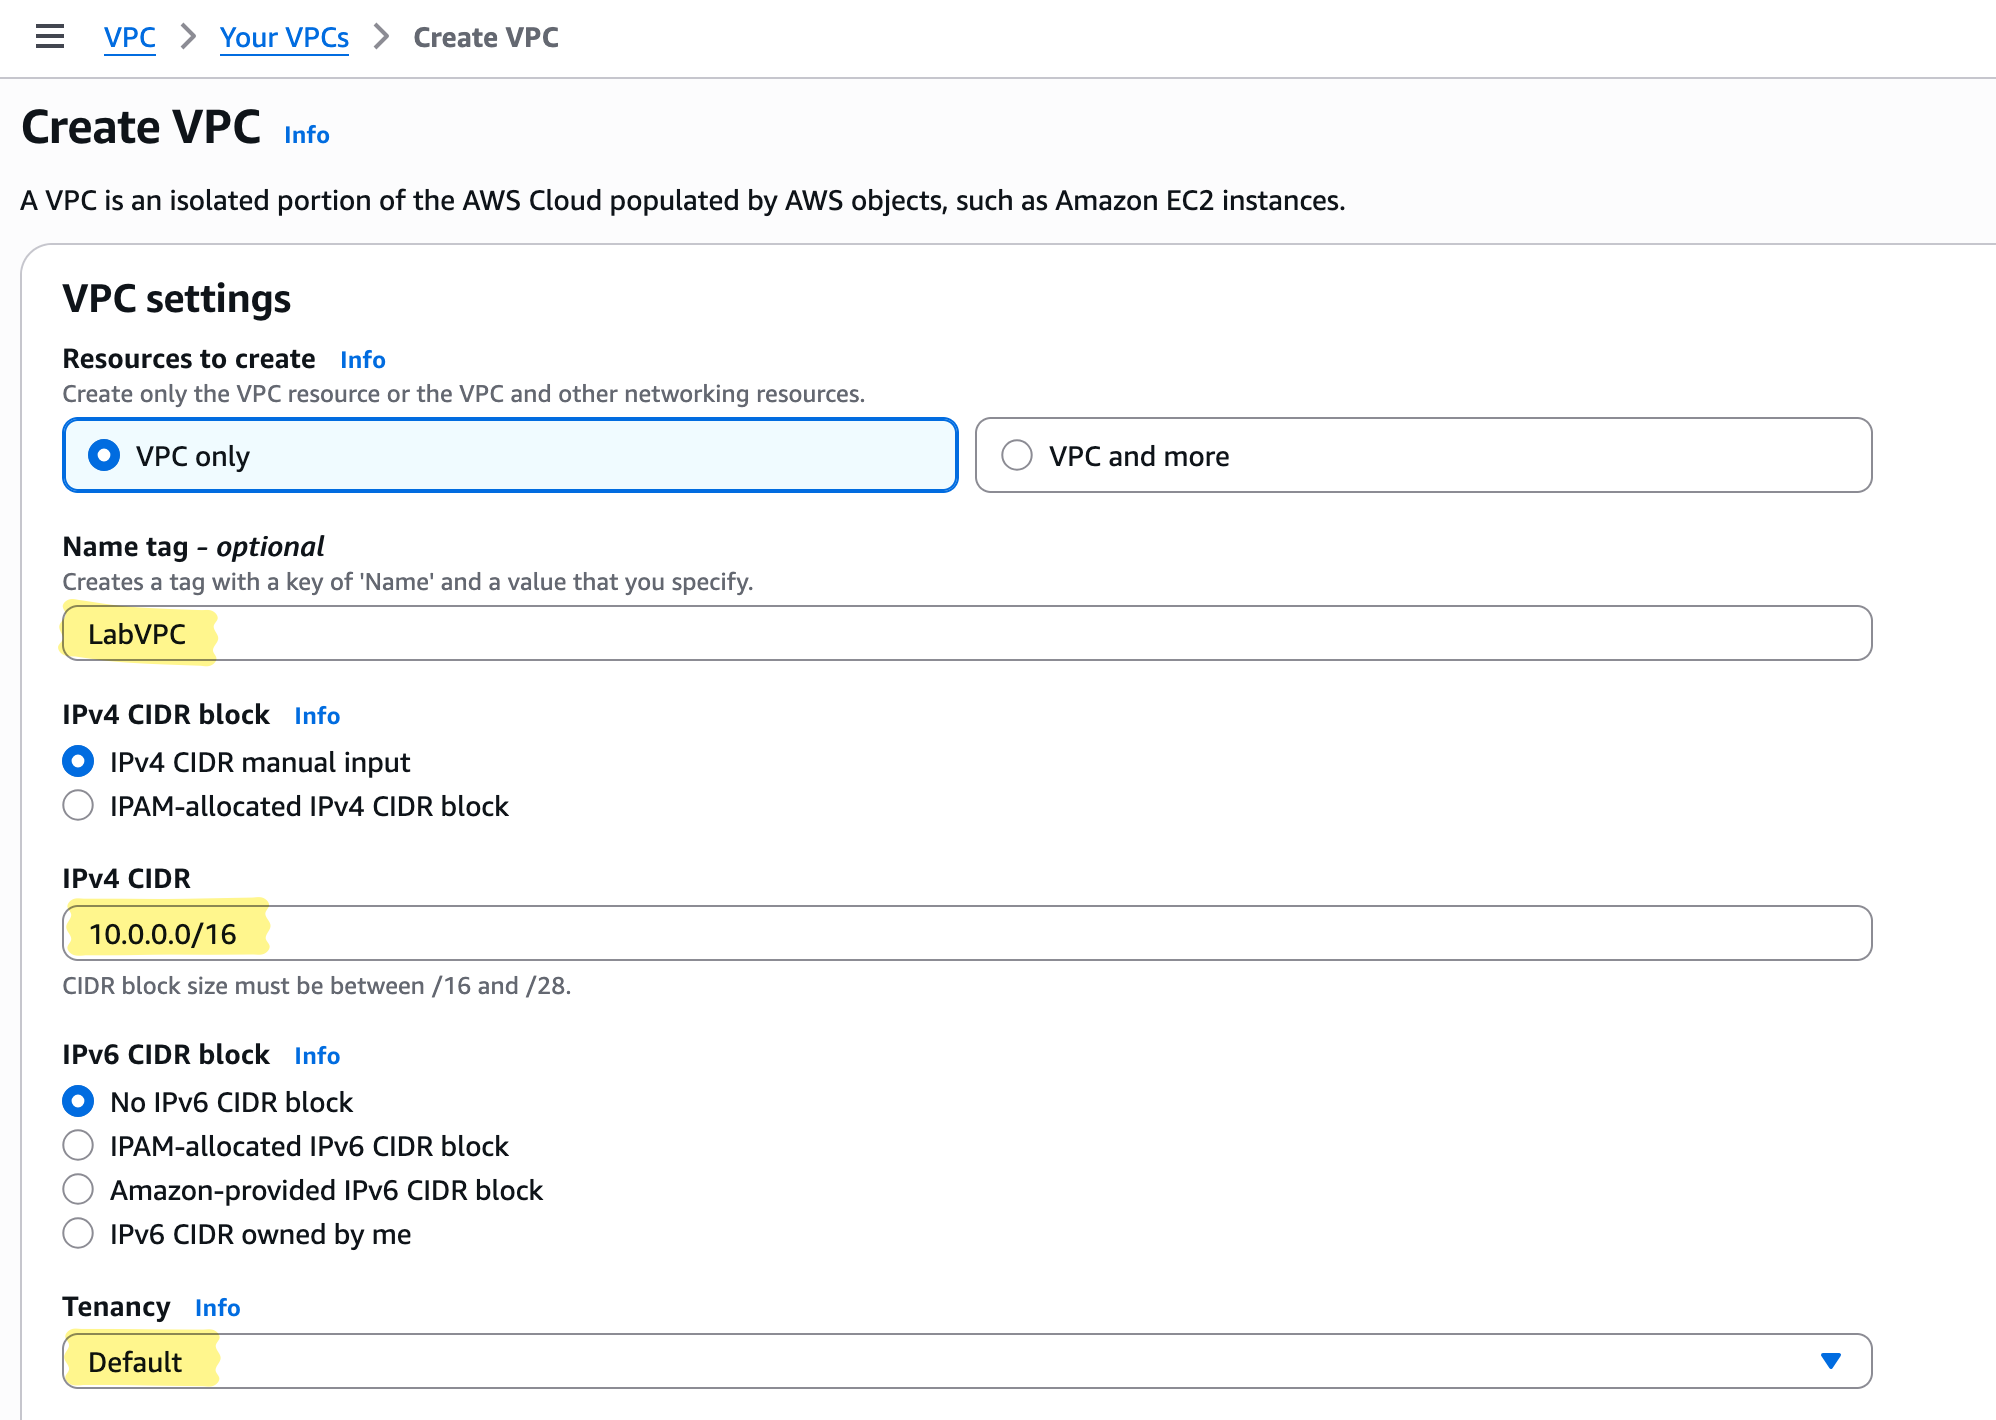Click the IPv4 CIDR text field
Screen dimensions: 1996x1420
coord(966,934)
